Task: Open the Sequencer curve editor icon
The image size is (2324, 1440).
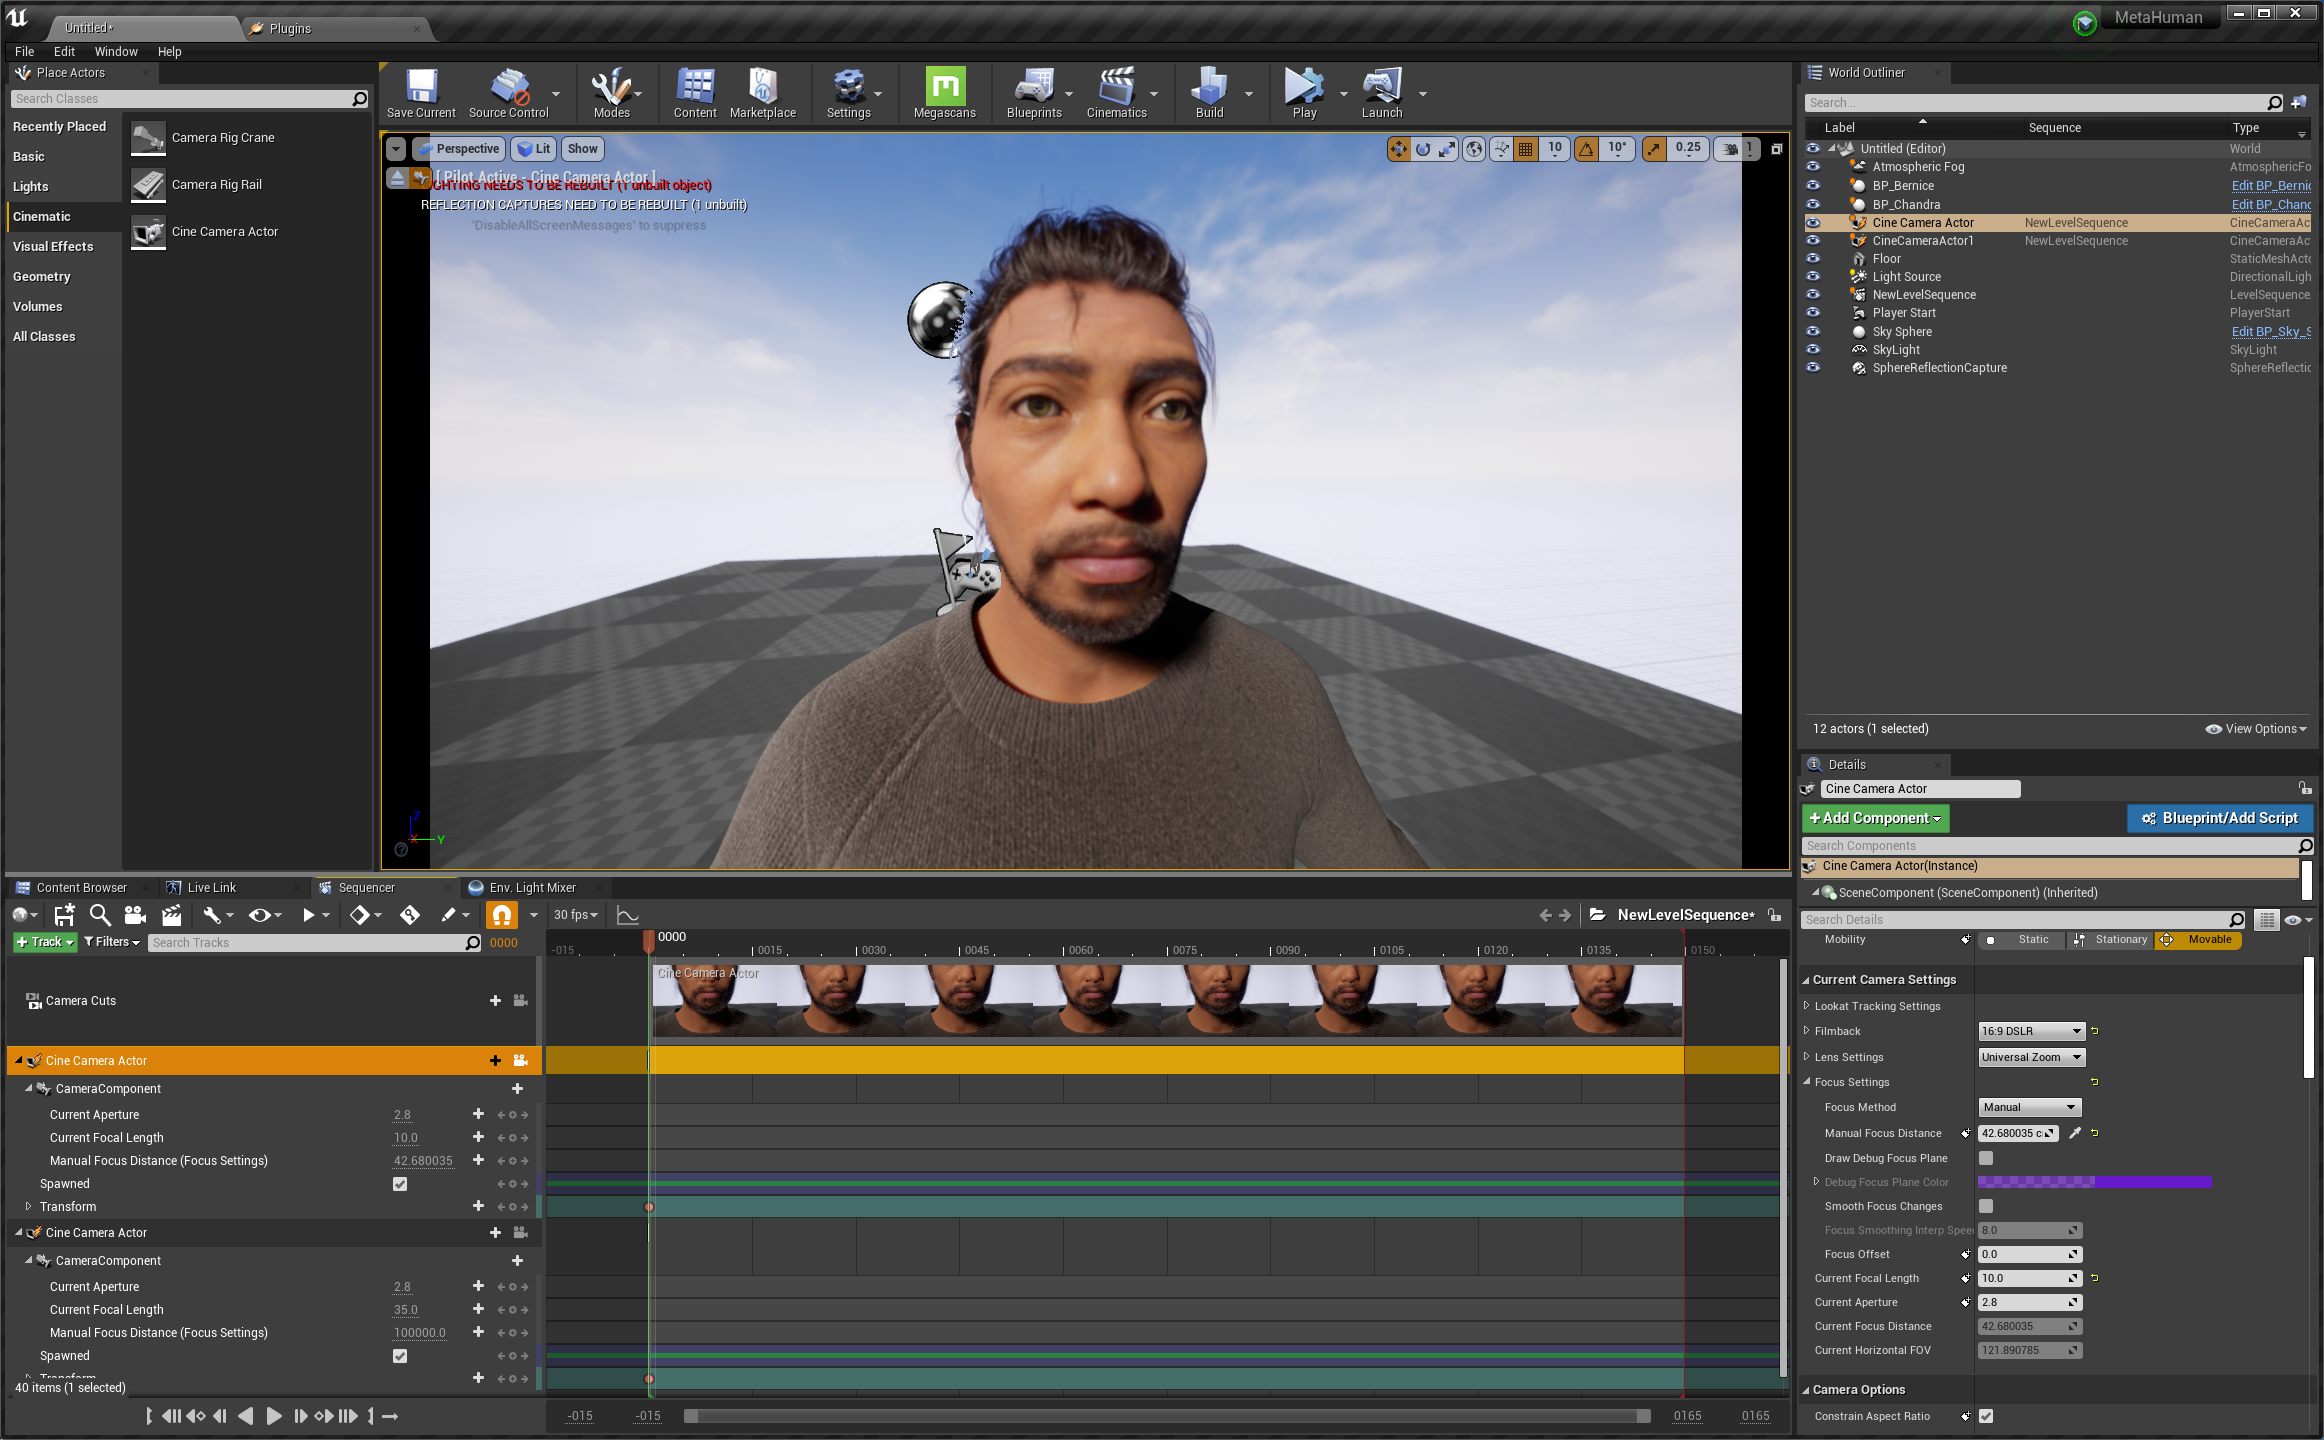Action: 627,915
